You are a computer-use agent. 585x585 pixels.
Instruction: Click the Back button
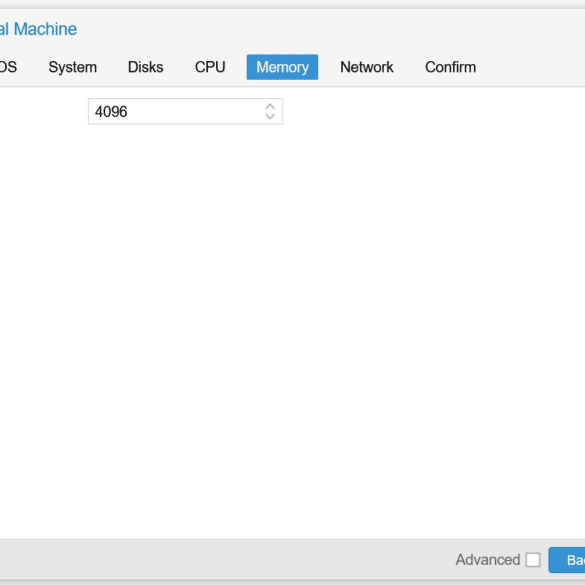567,560
